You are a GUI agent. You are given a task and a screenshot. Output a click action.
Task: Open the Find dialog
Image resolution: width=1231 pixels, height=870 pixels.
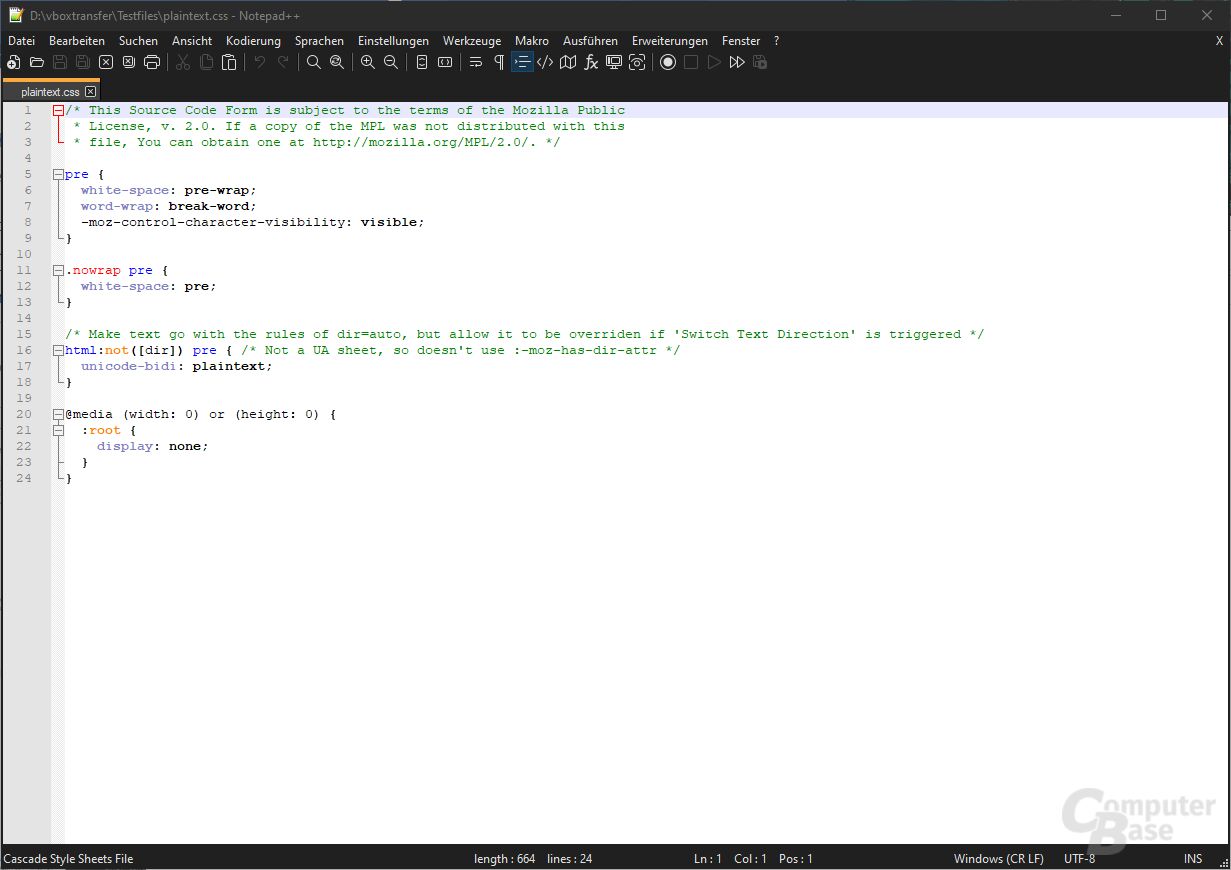click(314, 62)
